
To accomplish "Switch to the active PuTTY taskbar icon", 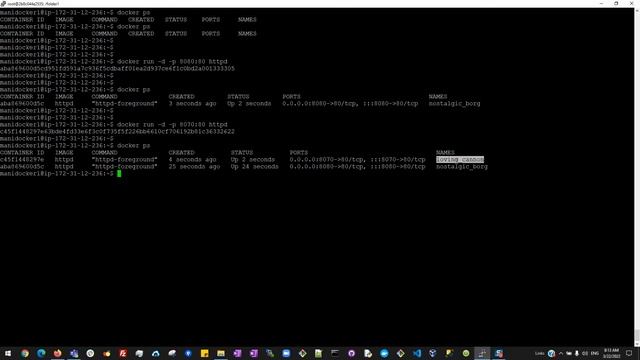I will click(482, 353).
